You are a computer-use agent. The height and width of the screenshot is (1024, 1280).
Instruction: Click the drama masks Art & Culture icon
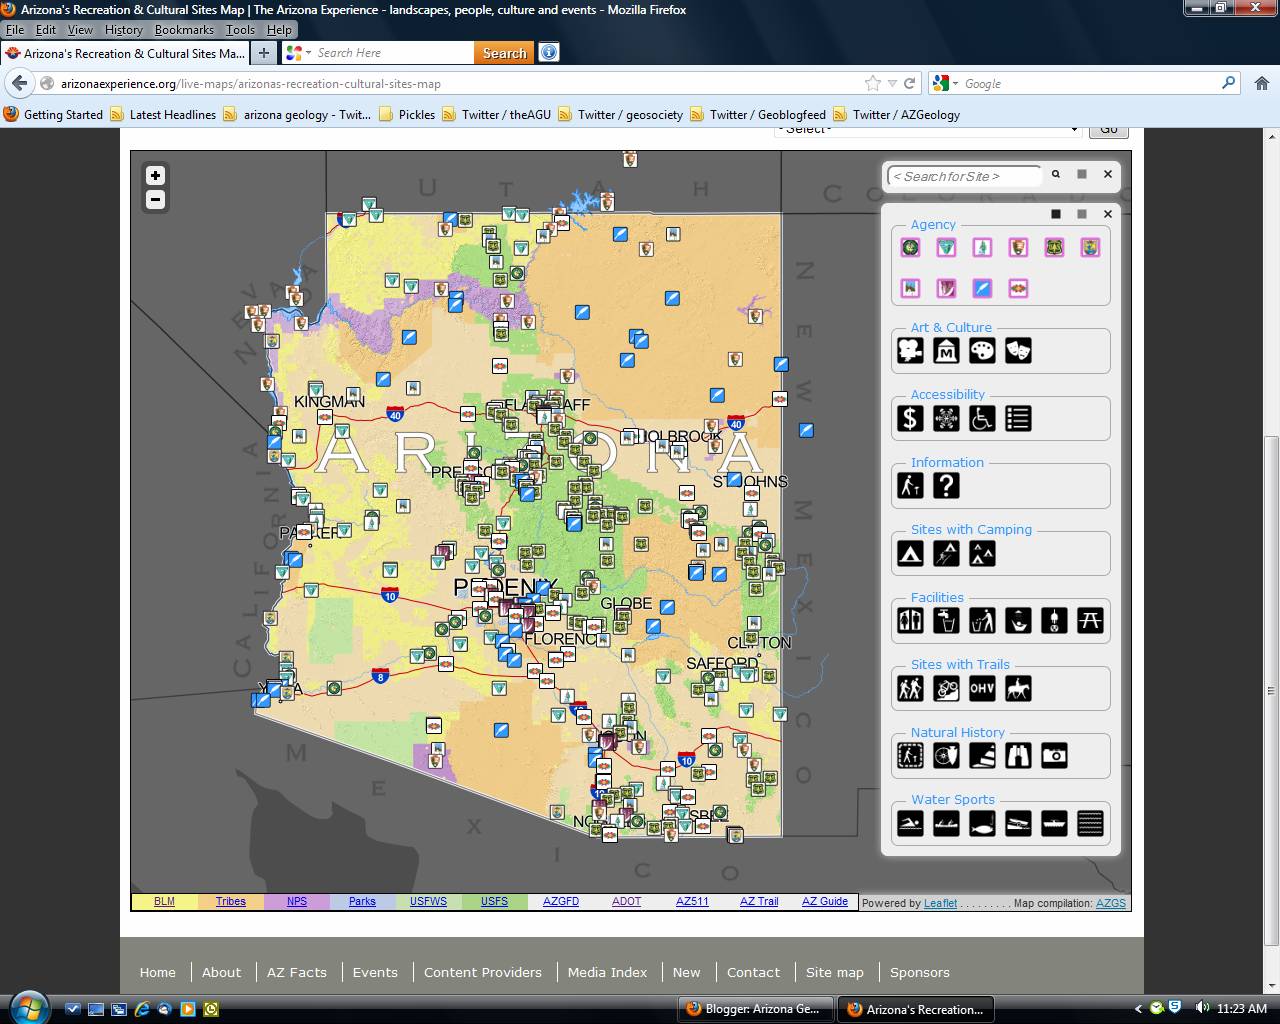1017,350
